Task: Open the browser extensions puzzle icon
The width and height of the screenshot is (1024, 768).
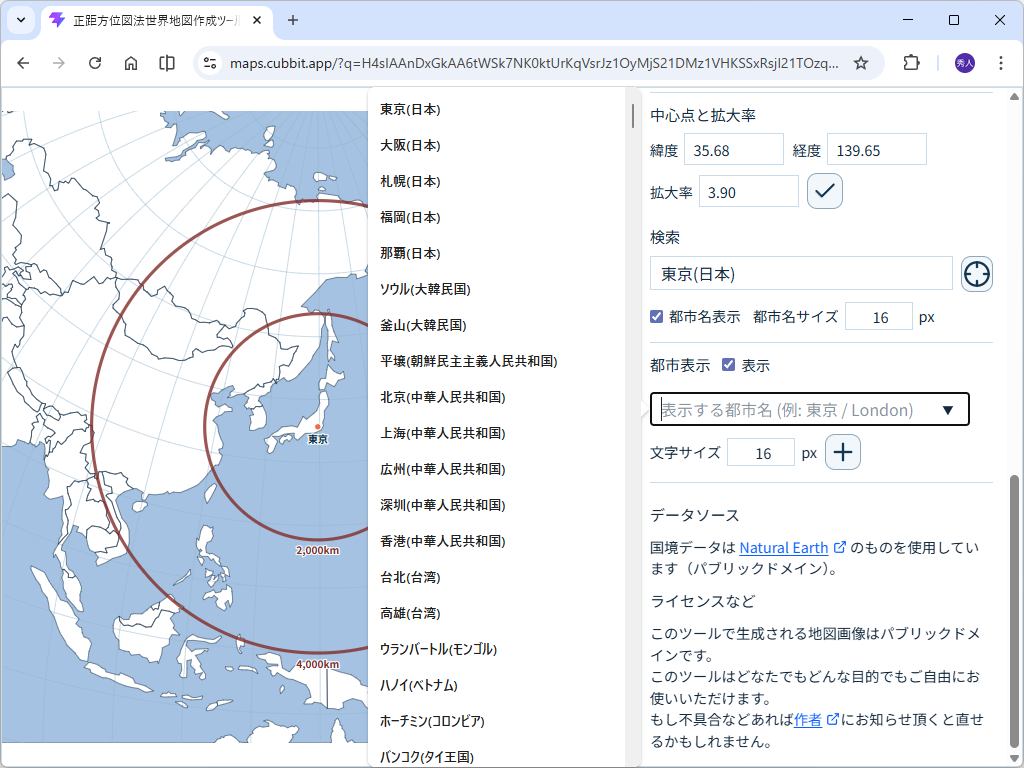Action: (911, 62)
